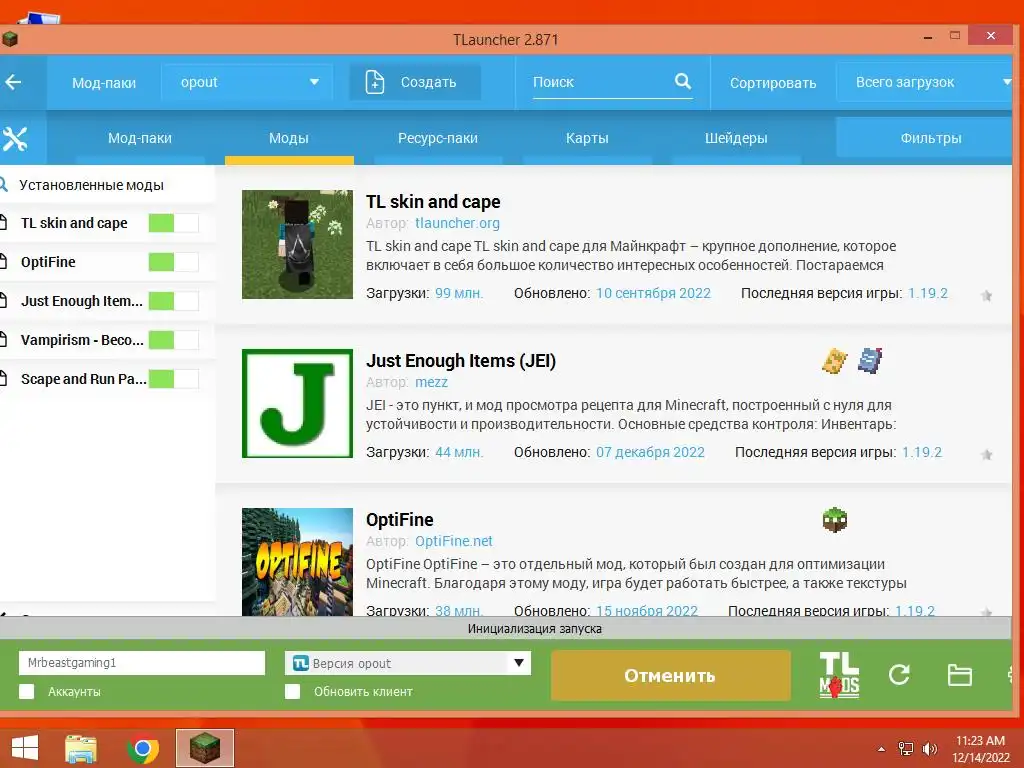This screenshot has height=768, width=1024.
Task: Click the Создать button
Action: [415, 82]
